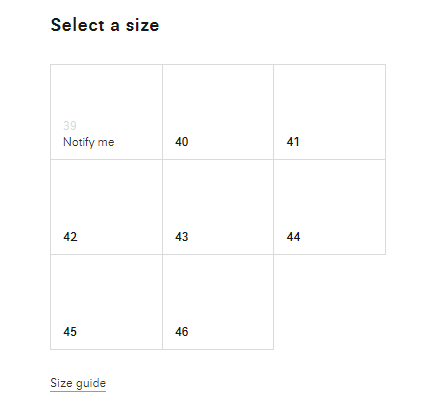Pick size 46 from the grid
Image resolution: width=426 pixels, height=402 pixels.
pos(218,302)
